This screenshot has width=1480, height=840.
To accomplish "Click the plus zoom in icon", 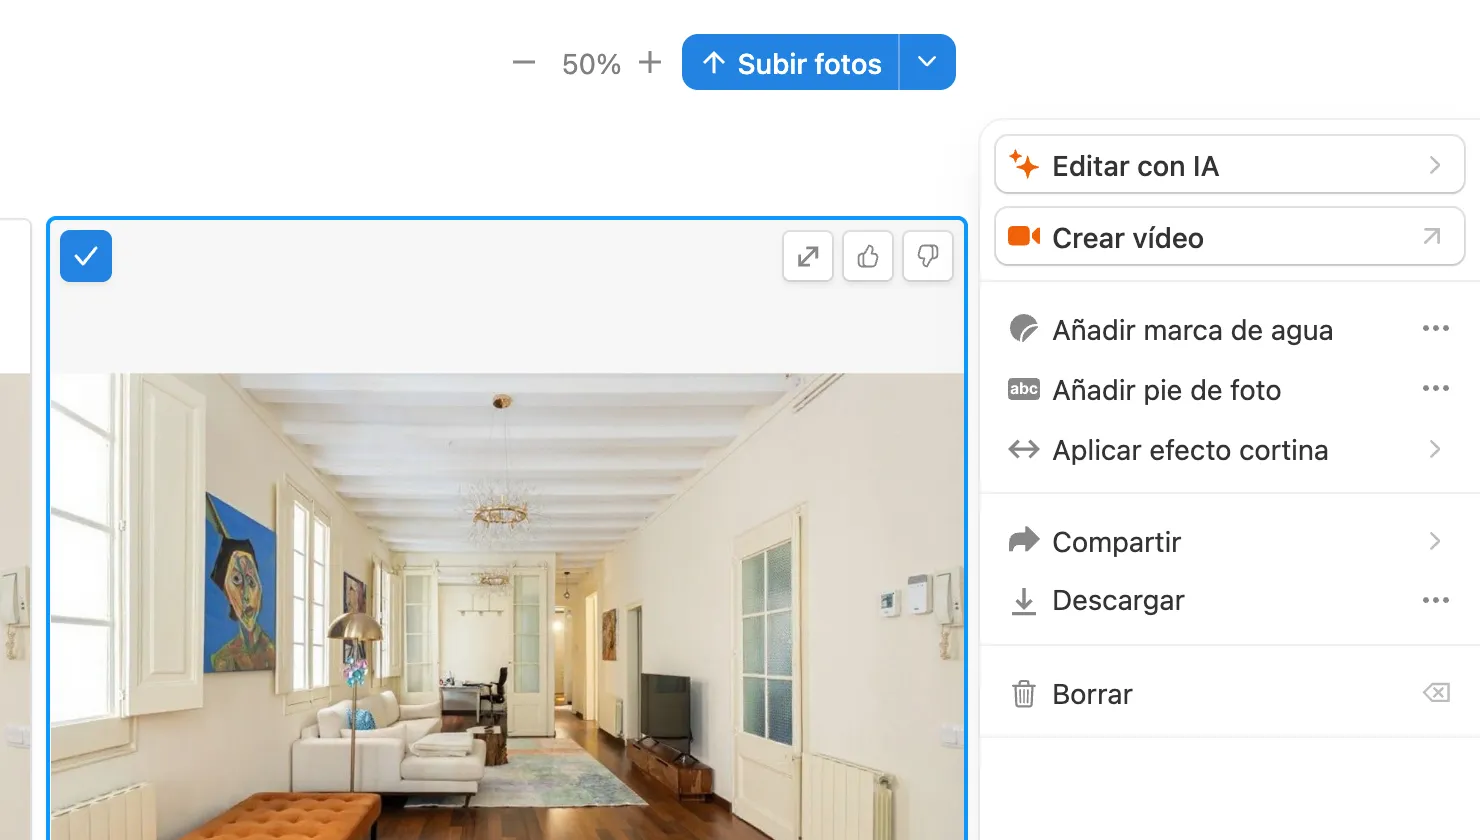I will (x=650, y=63).
